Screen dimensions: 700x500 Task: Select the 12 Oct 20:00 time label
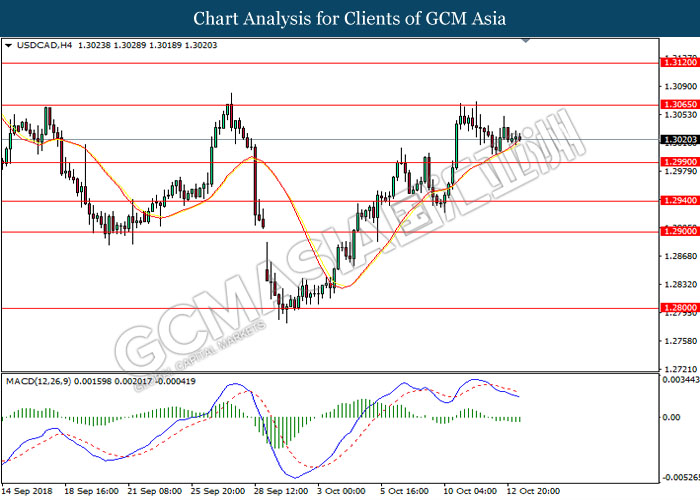[533, 492]
